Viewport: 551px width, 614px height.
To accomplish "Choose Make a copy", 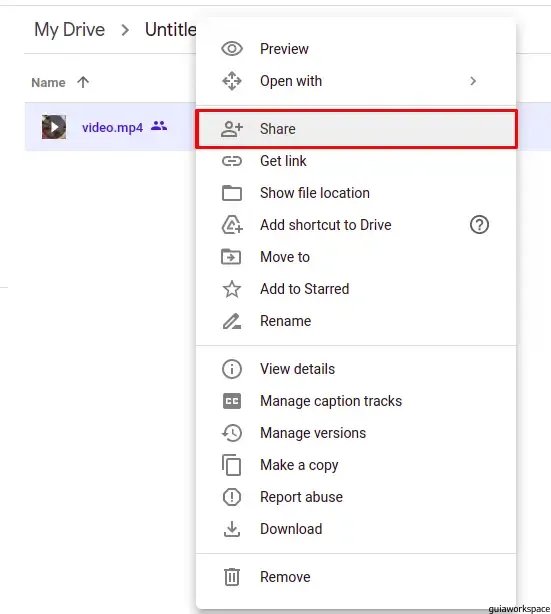I will (356, 465).
